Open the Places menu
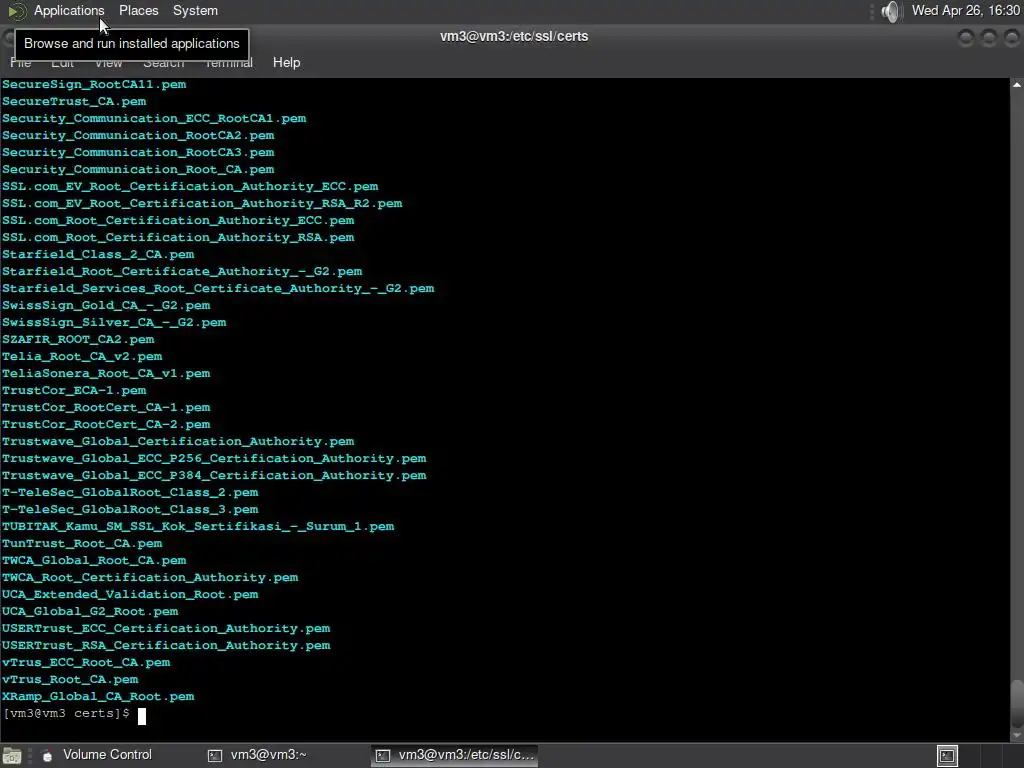The image size is (1024, 768). 138,10
